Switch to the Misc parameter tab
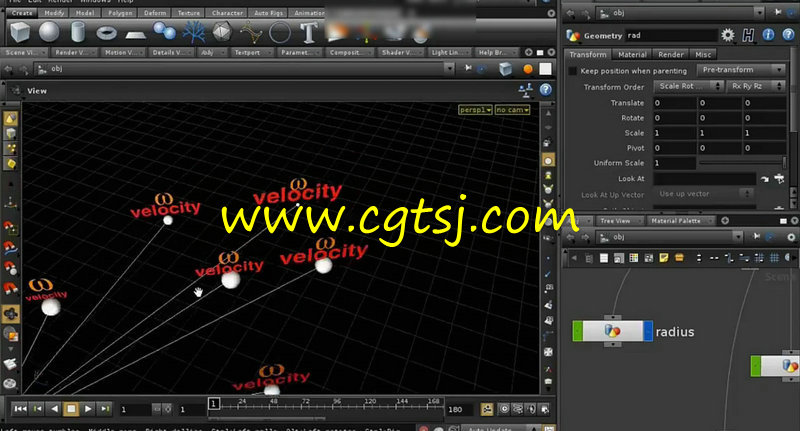 (x=703, y=55)
